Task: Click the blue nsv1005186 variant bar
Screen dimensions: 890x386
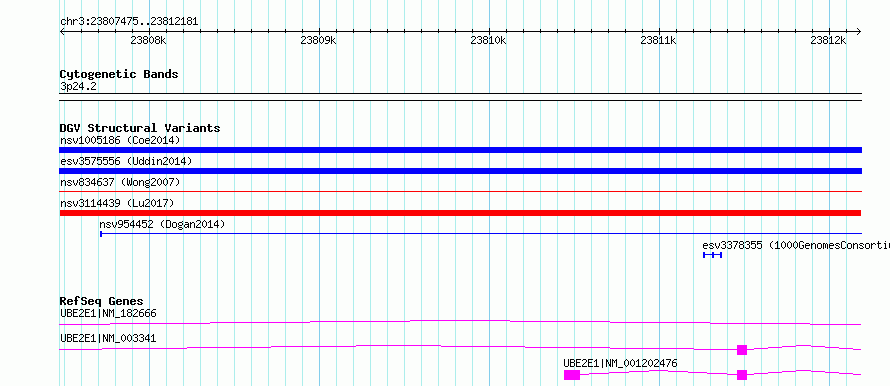Action: [x=460, y=150]
